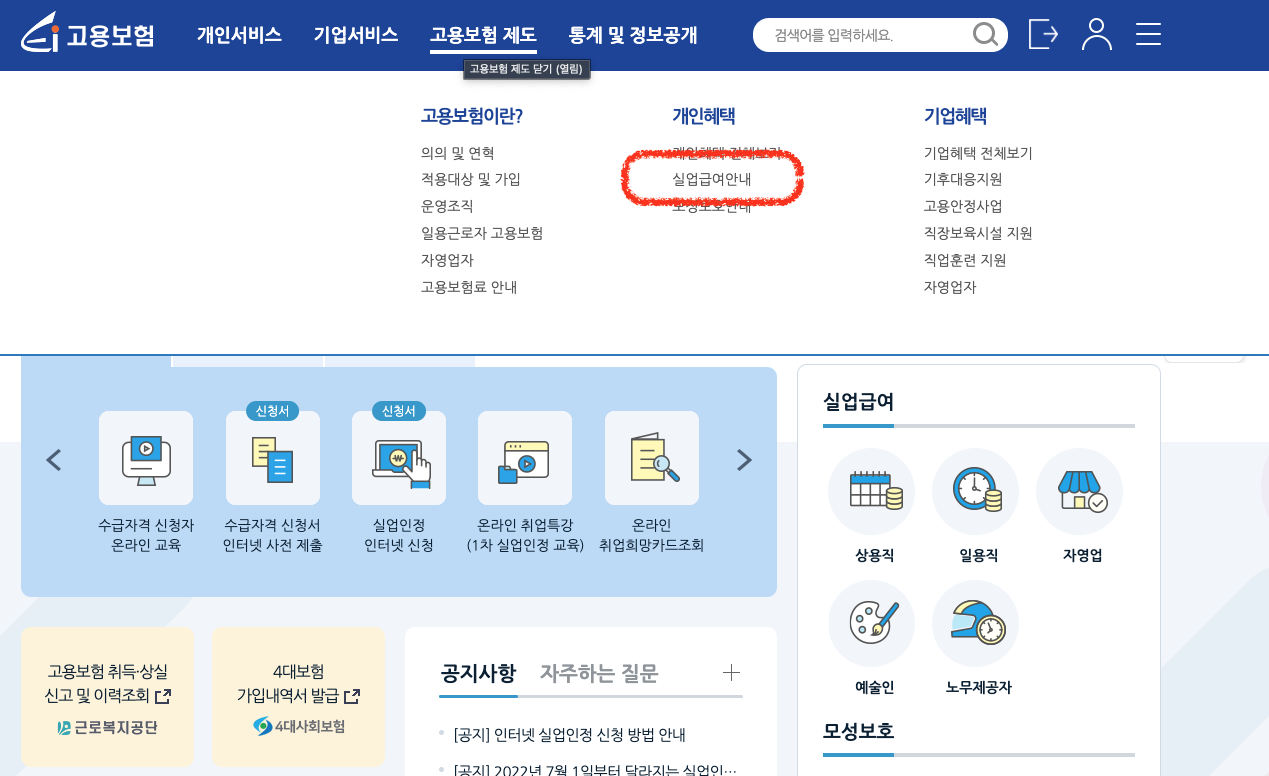Click the 예술인 palette icon

(x=871, y=622)
